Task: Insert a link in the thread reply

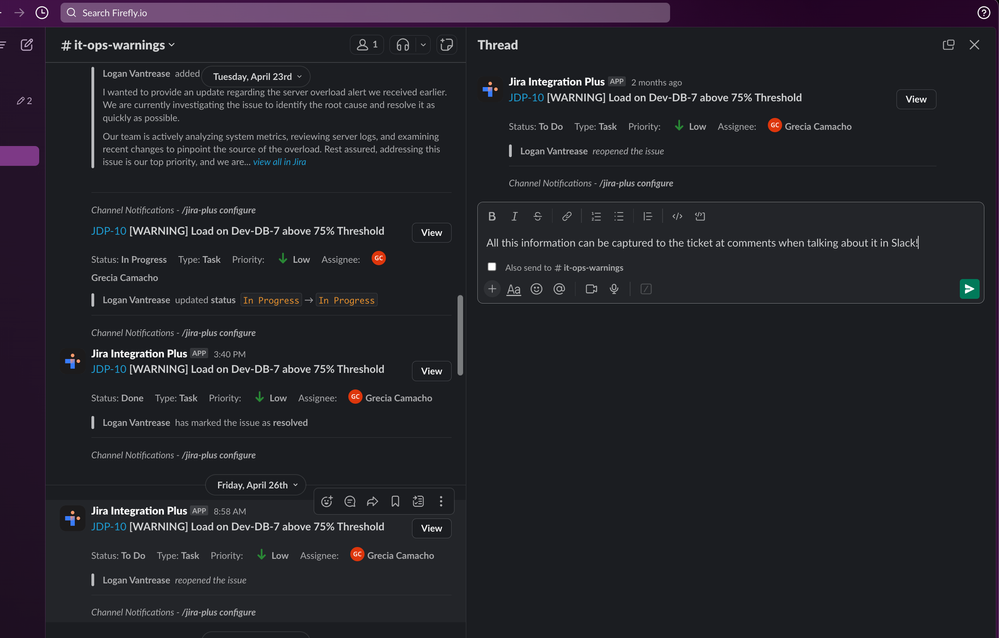Action: (567, 216)
